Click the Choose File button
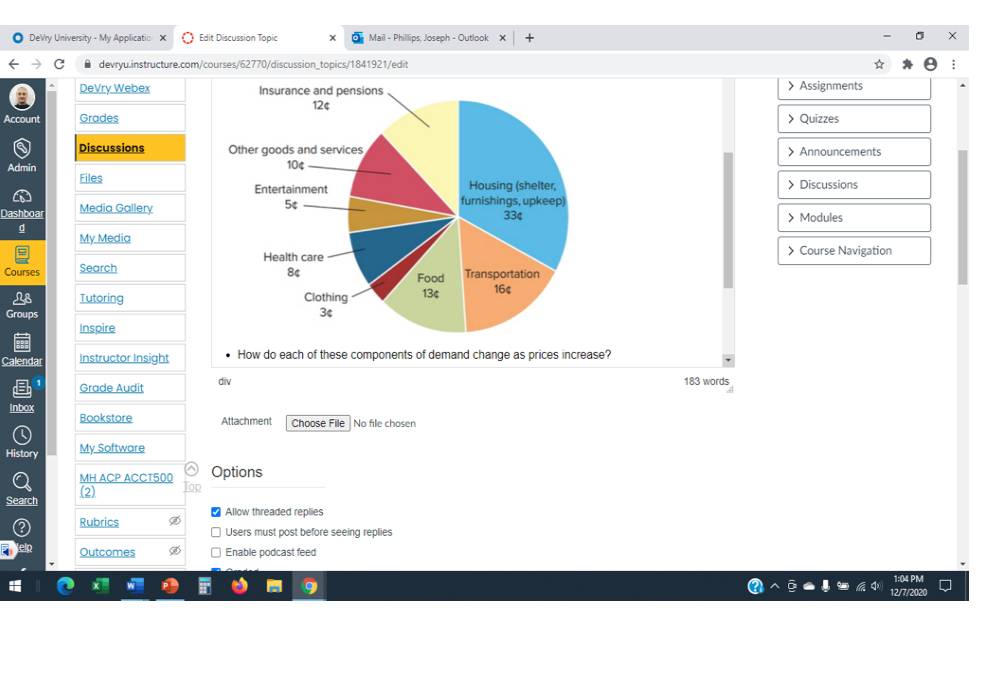This screenshot has height=682, width=1002. [x=318, y=423]
